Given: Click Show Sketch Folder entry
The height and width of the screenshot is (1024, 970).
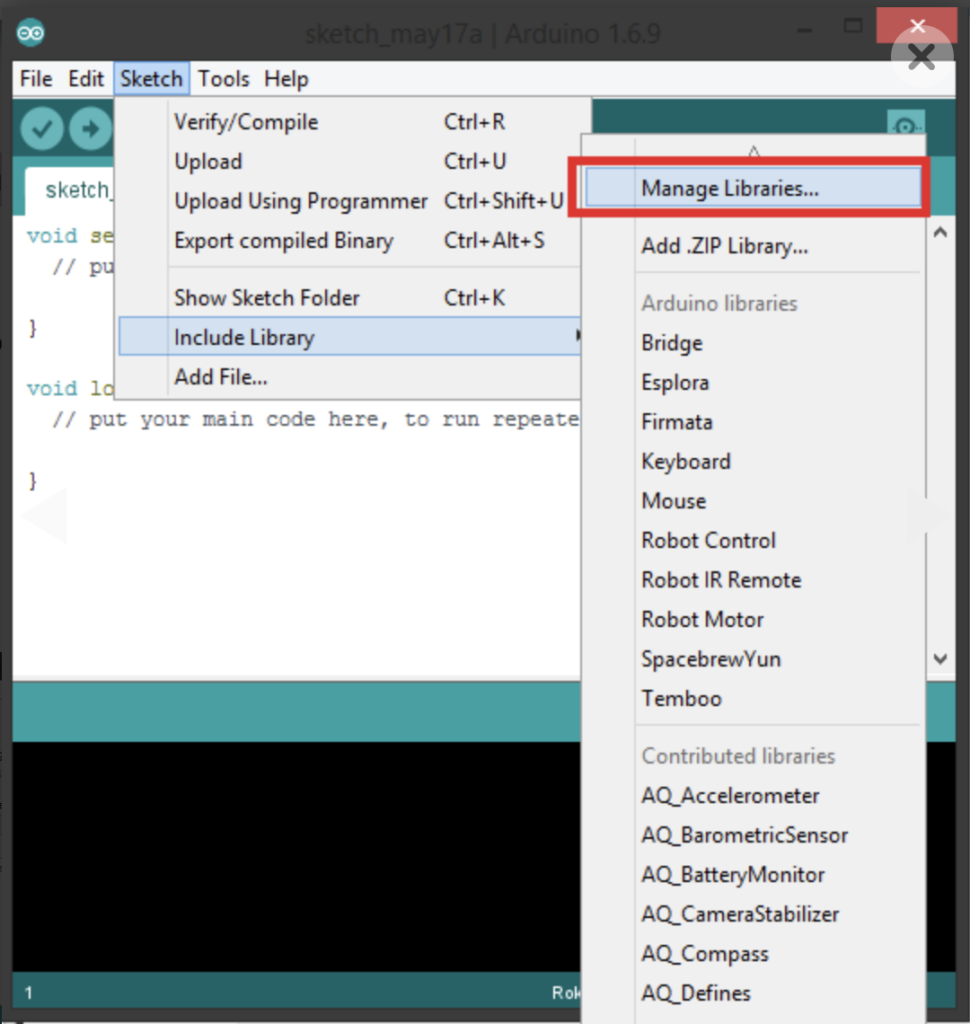Looking at the screenshot, I should coord(267,297).
